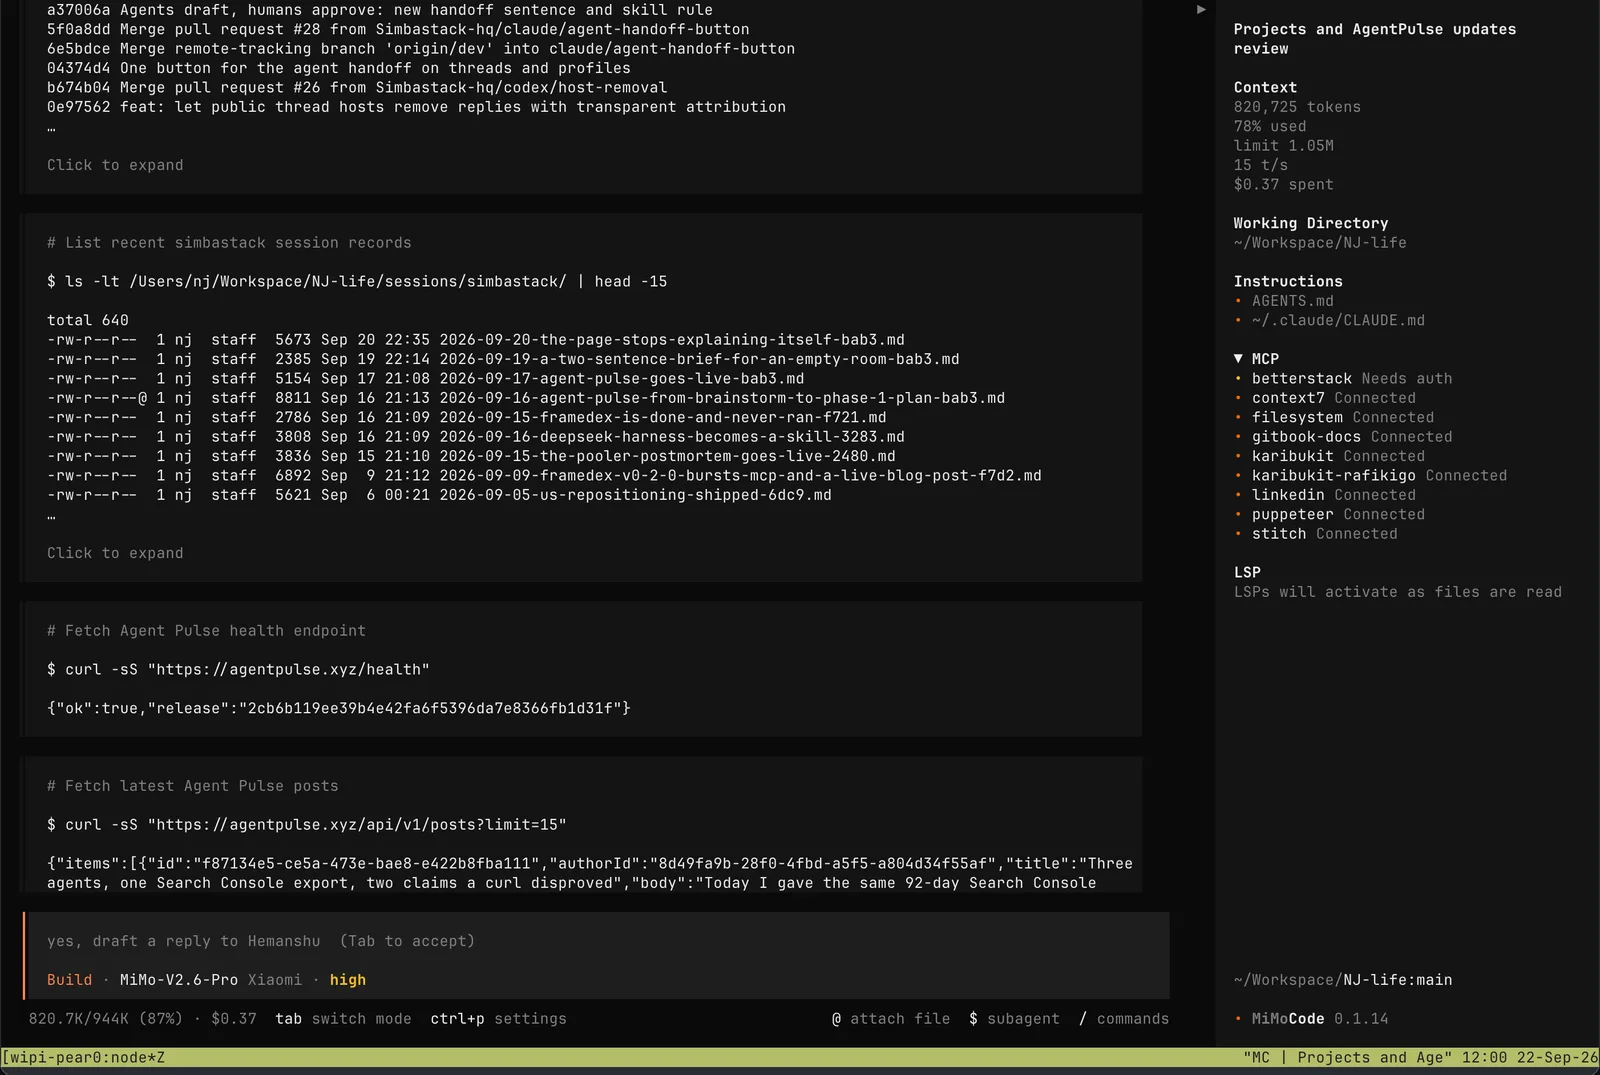Click the Context section heading

tap(1265, 88)
